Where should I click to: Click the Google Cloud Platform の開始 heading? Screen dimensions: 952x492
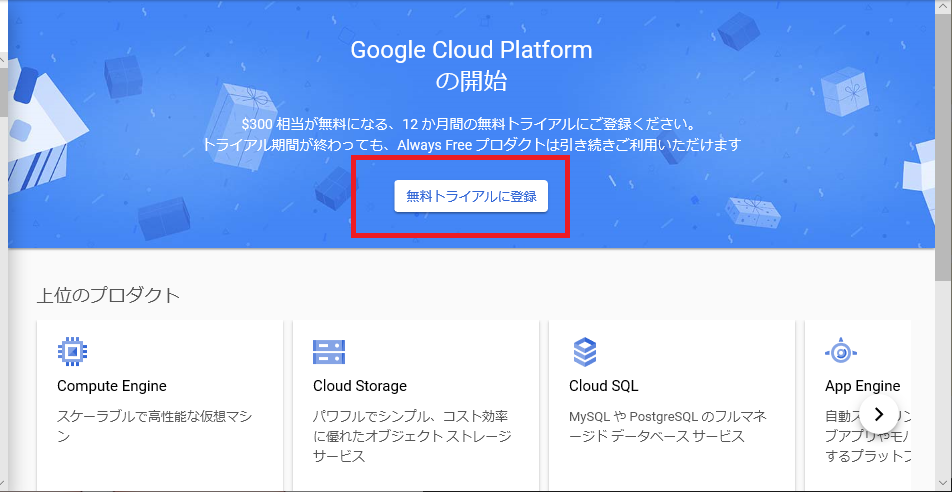coord(471,65)
